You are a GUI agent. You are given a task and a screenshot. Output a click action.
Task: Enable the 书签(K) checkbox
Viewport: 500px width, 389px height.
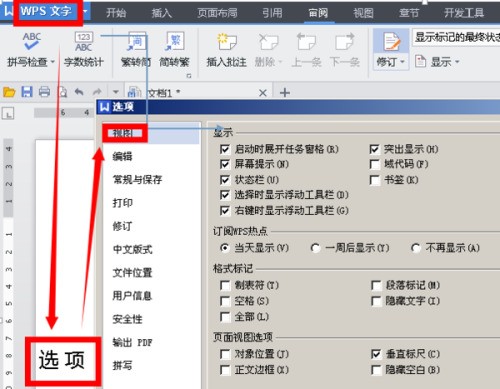(x=375, y=180)
